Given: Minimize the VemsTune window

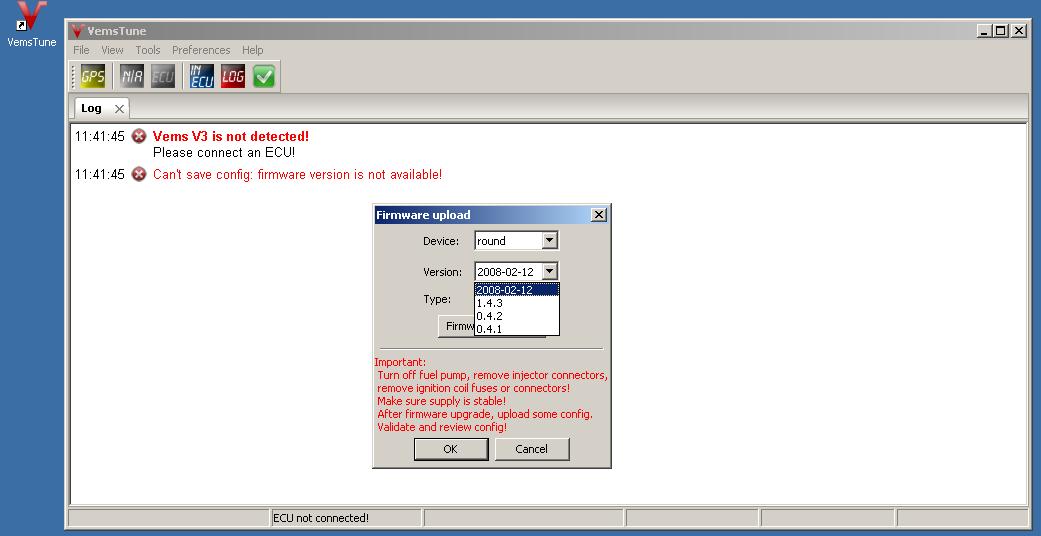Looking at the screenshot, I should (985, 31).
